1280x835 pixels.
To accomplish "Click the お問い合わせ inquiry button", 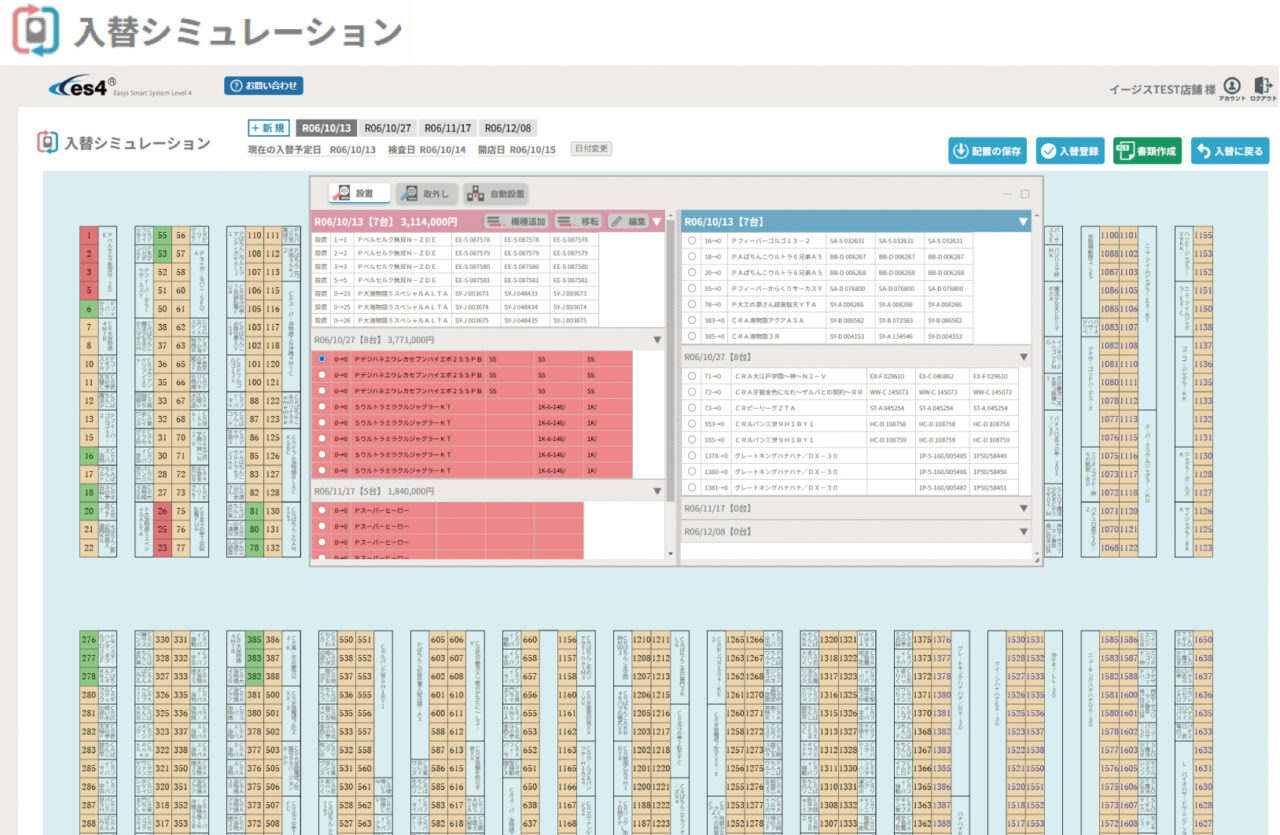I will tap(263, 86).
